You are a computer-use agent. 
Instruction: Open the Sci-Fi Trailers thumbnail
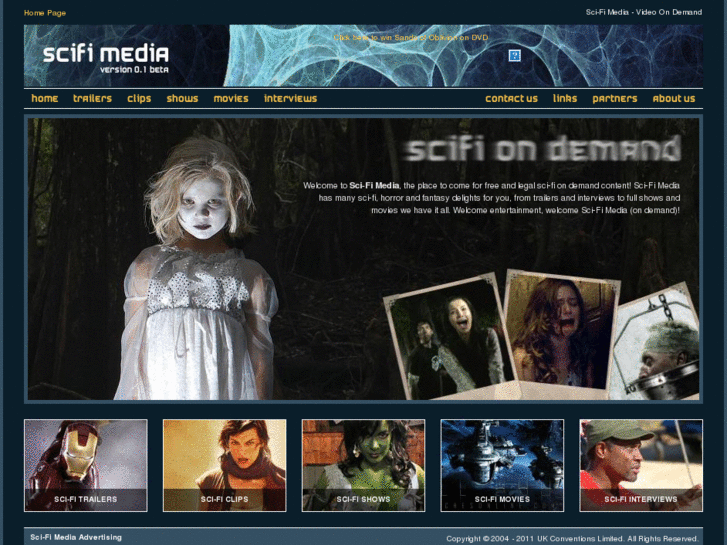[86, 465]
